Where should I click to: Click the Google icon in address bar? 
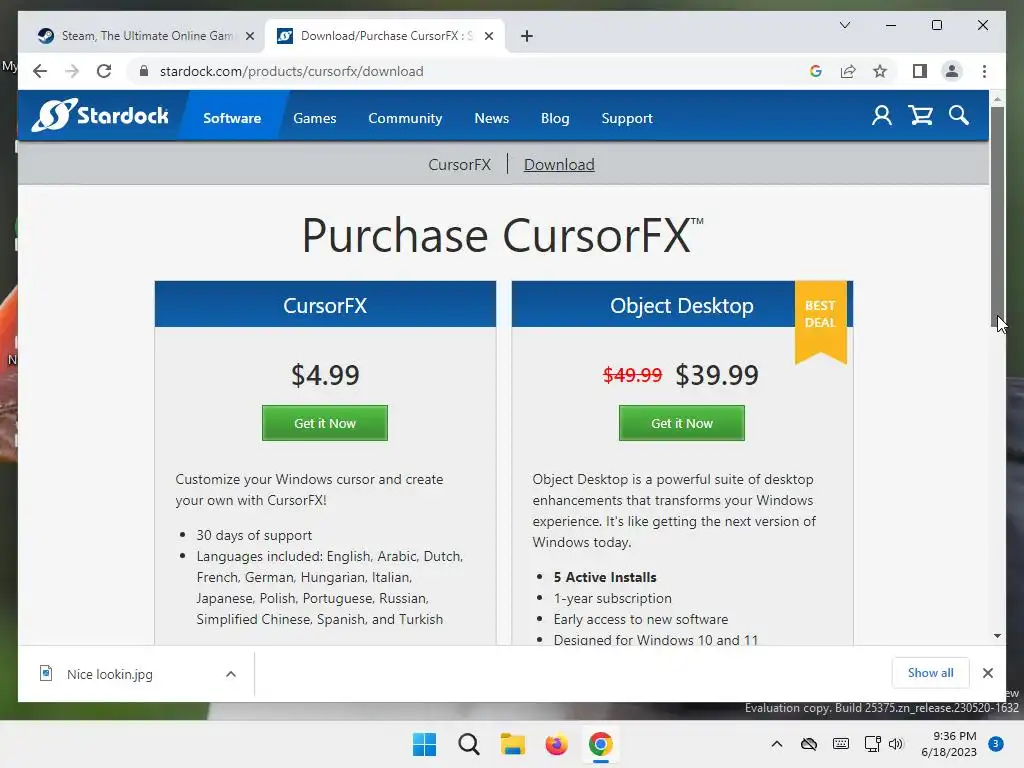click(x=816, y=71)
